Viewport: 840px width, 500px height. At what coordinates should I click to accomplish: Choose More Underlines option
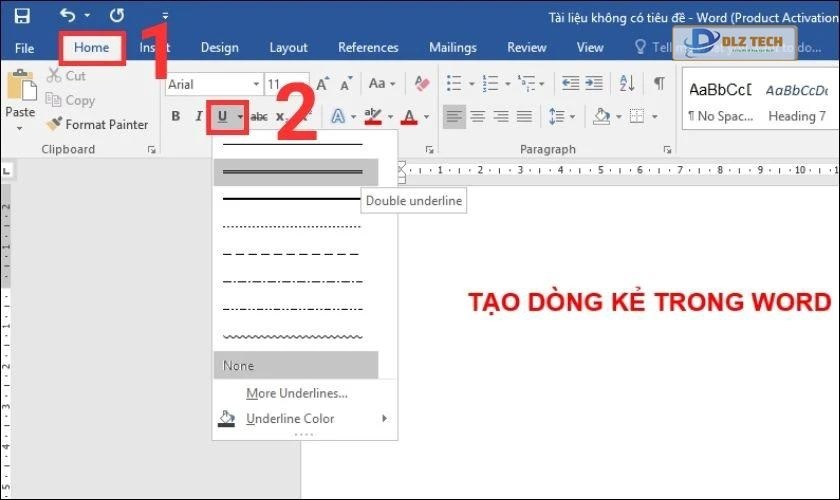pos(296,393)
